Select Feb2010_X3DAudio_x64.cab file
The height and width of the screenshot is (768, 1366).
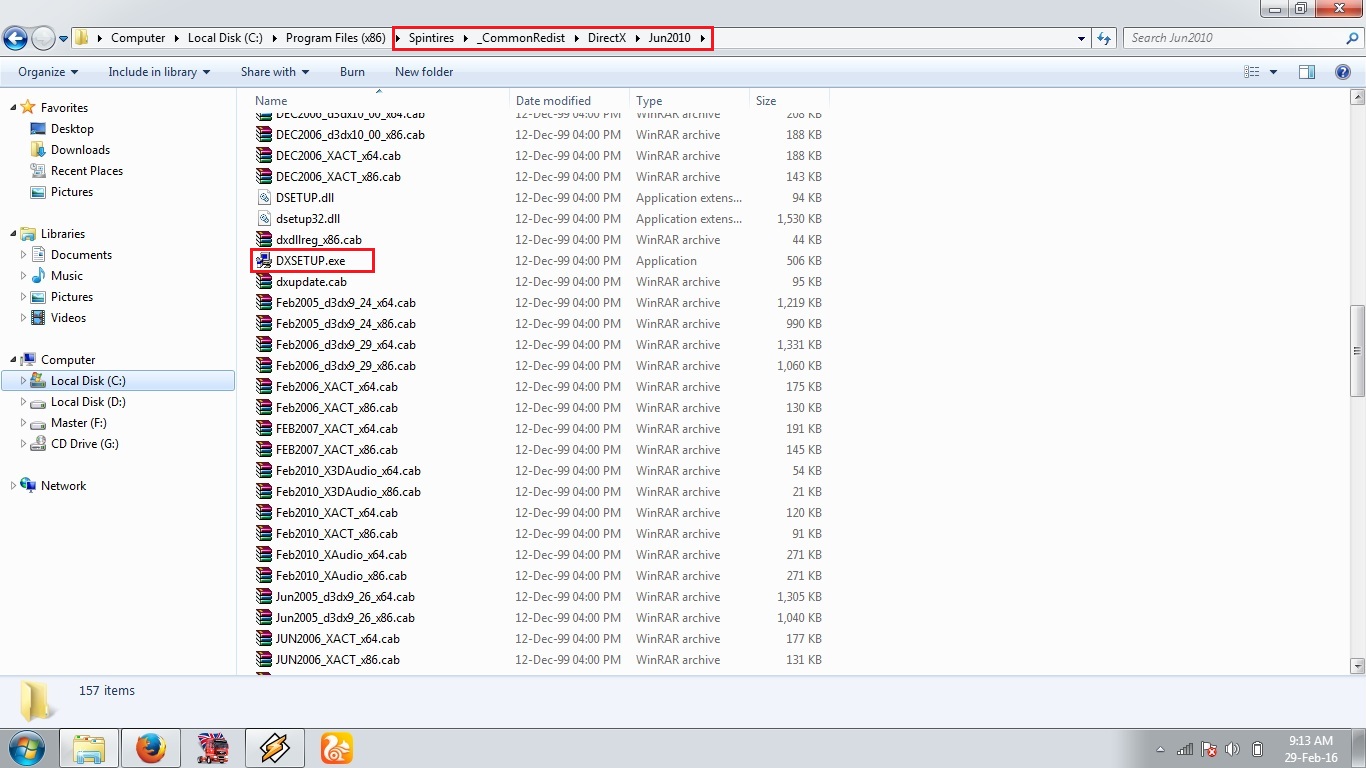tap(348, 471)
